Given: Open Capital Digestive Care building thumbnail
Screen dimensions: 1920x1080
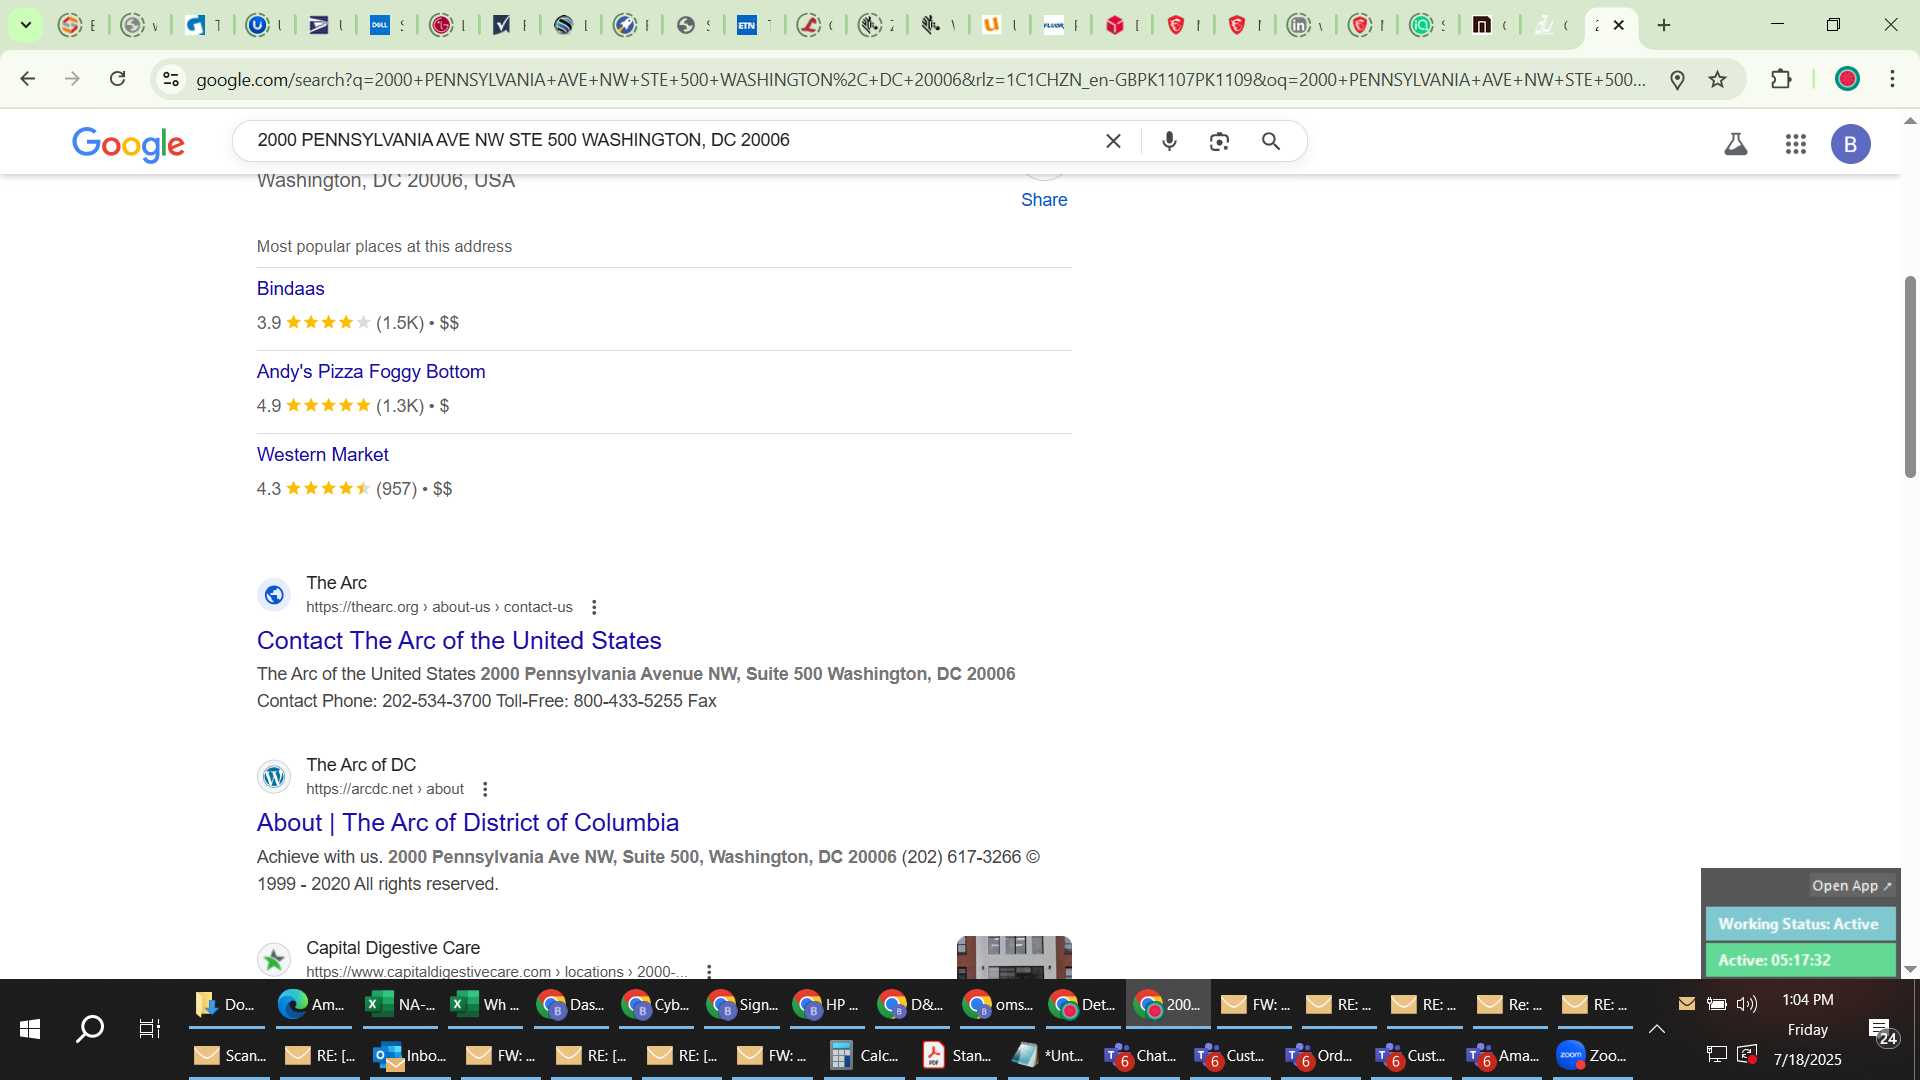Looking at the screenshot, I should (x=1014, y=957).
